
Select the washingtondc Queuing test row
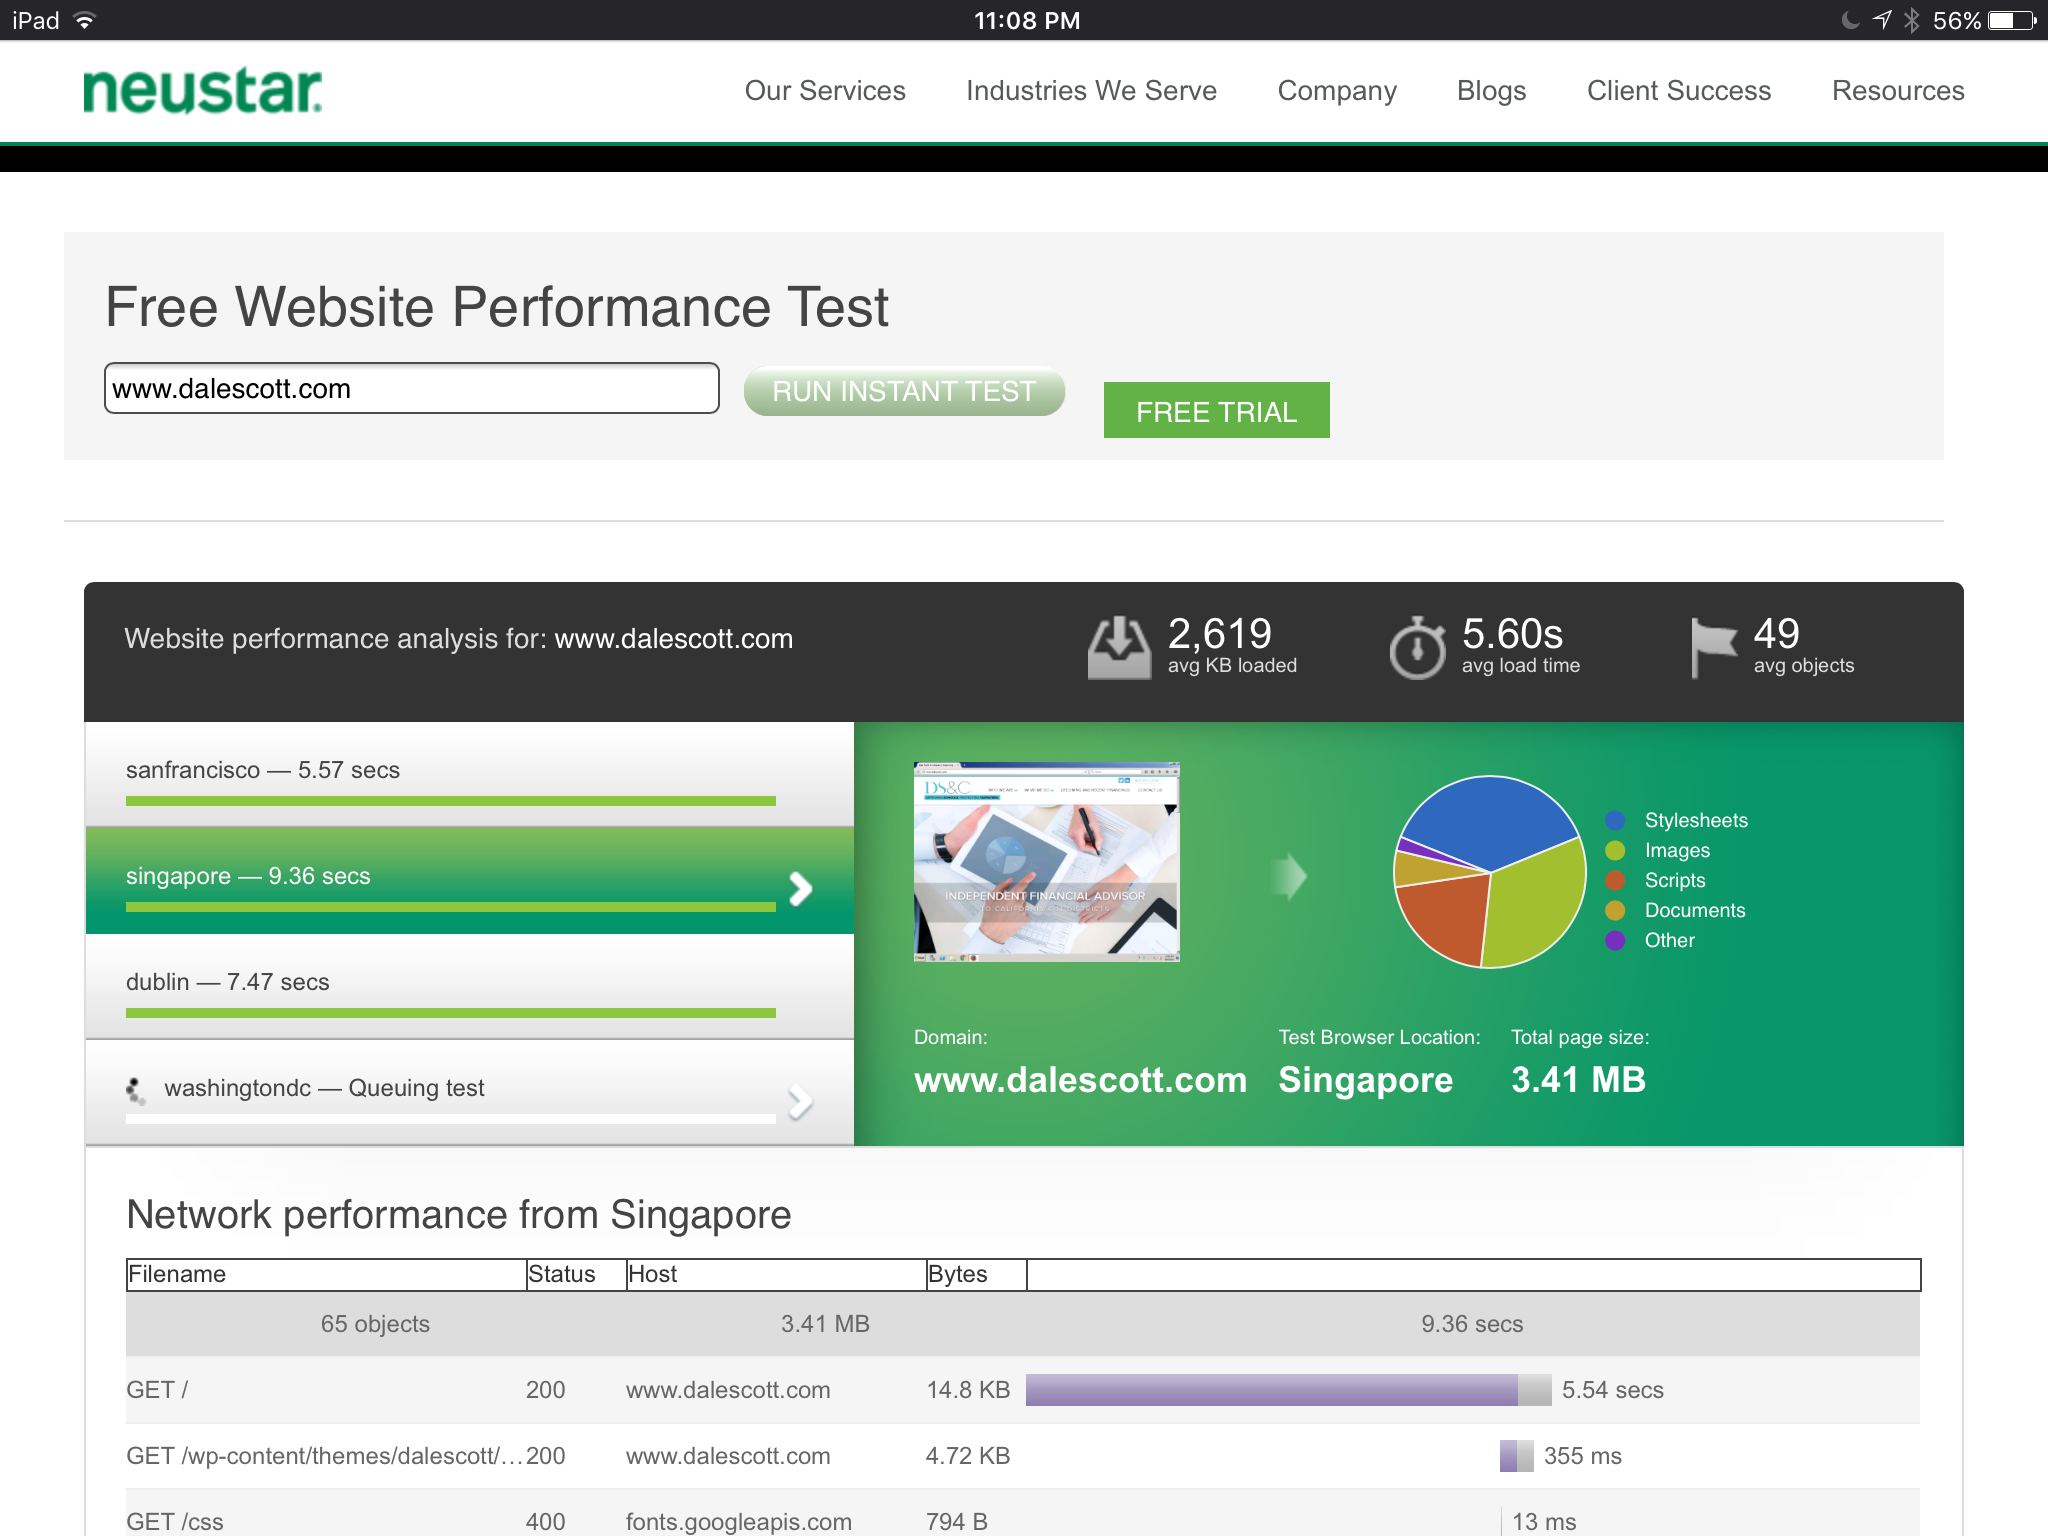(470, 1092)
